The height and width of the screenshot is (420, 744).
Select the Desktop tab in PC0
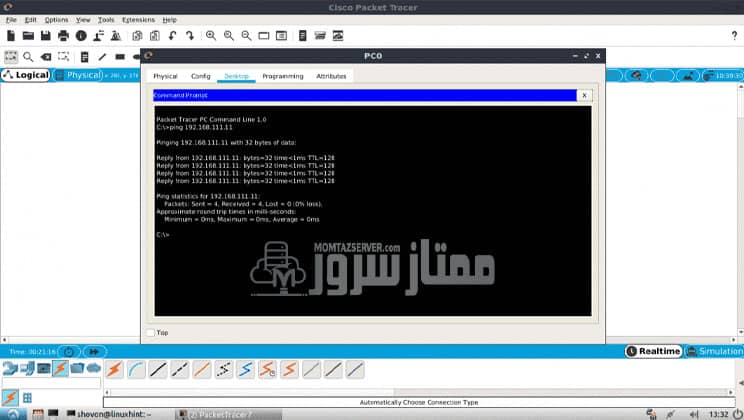pos(236,76)
